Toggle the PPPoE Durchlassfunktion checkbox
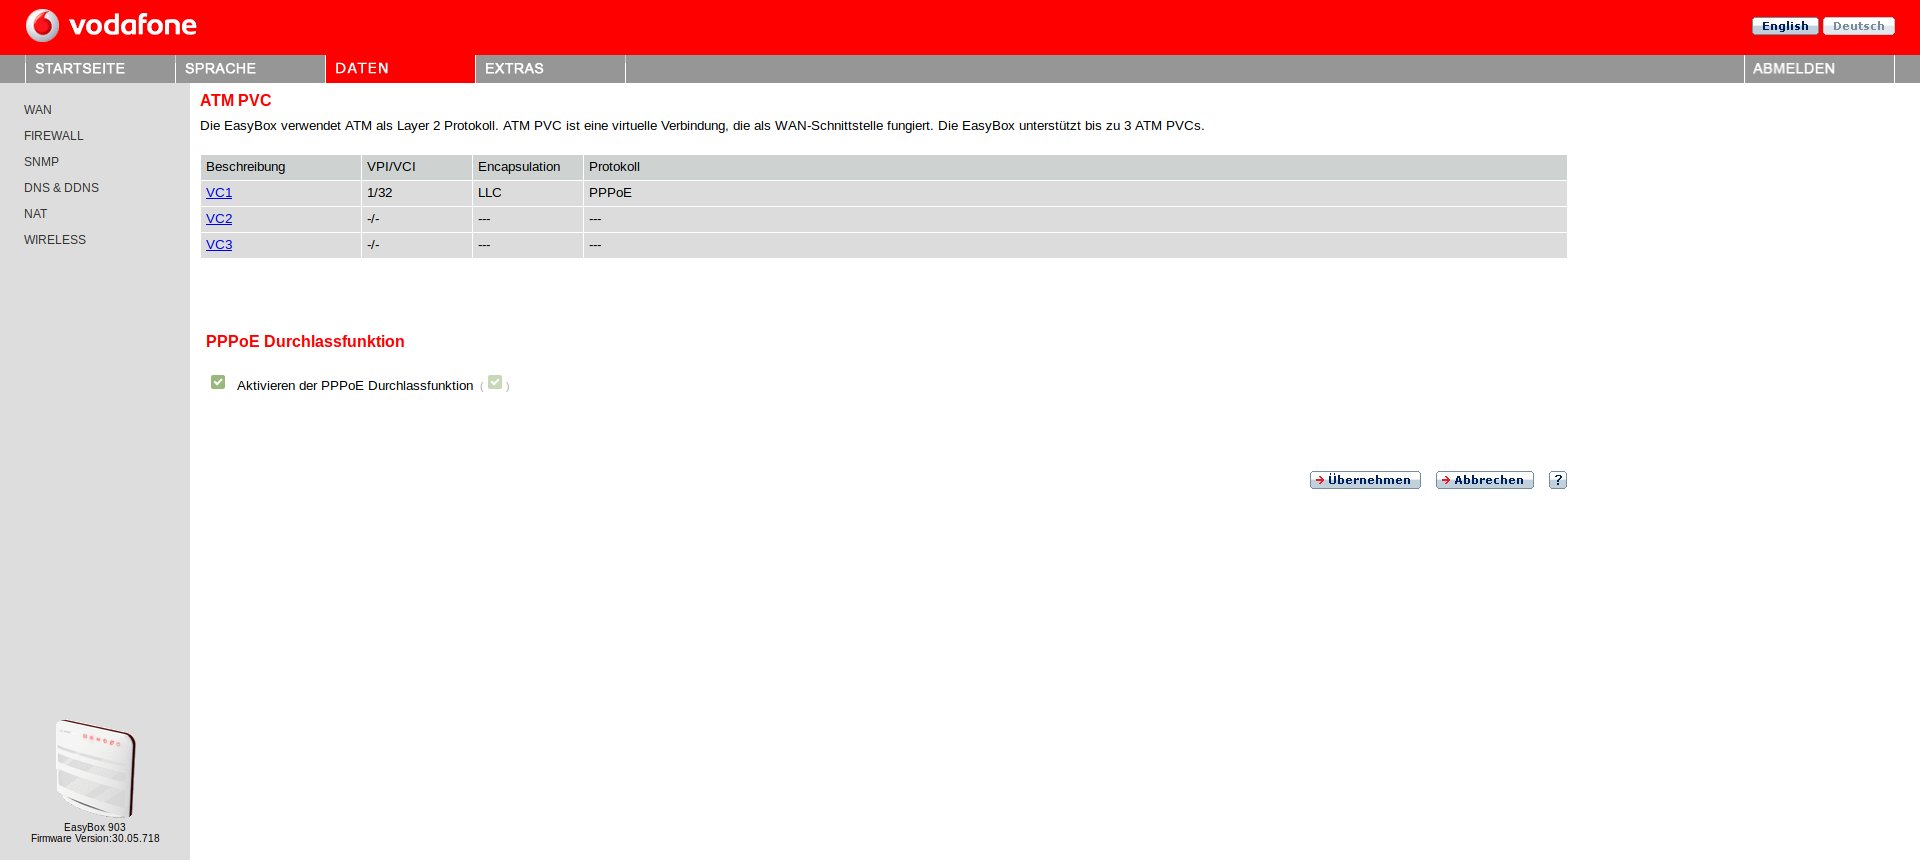This screenshot has height=860, width=1920. (218, 382)
